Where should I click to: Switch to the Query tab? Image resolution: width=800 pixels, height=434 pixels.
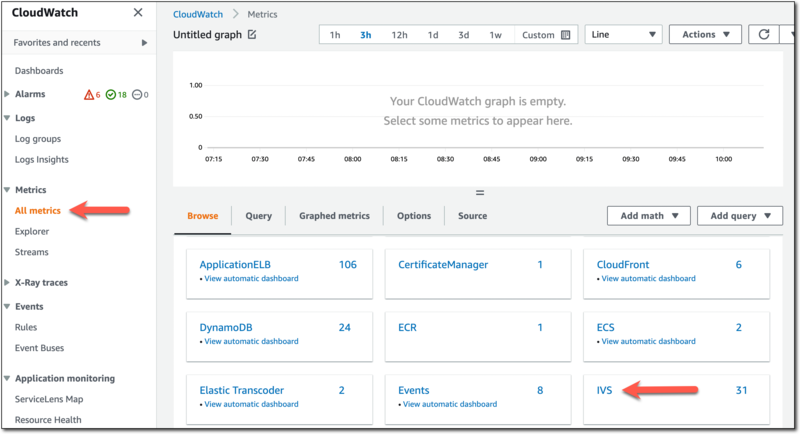259,216
